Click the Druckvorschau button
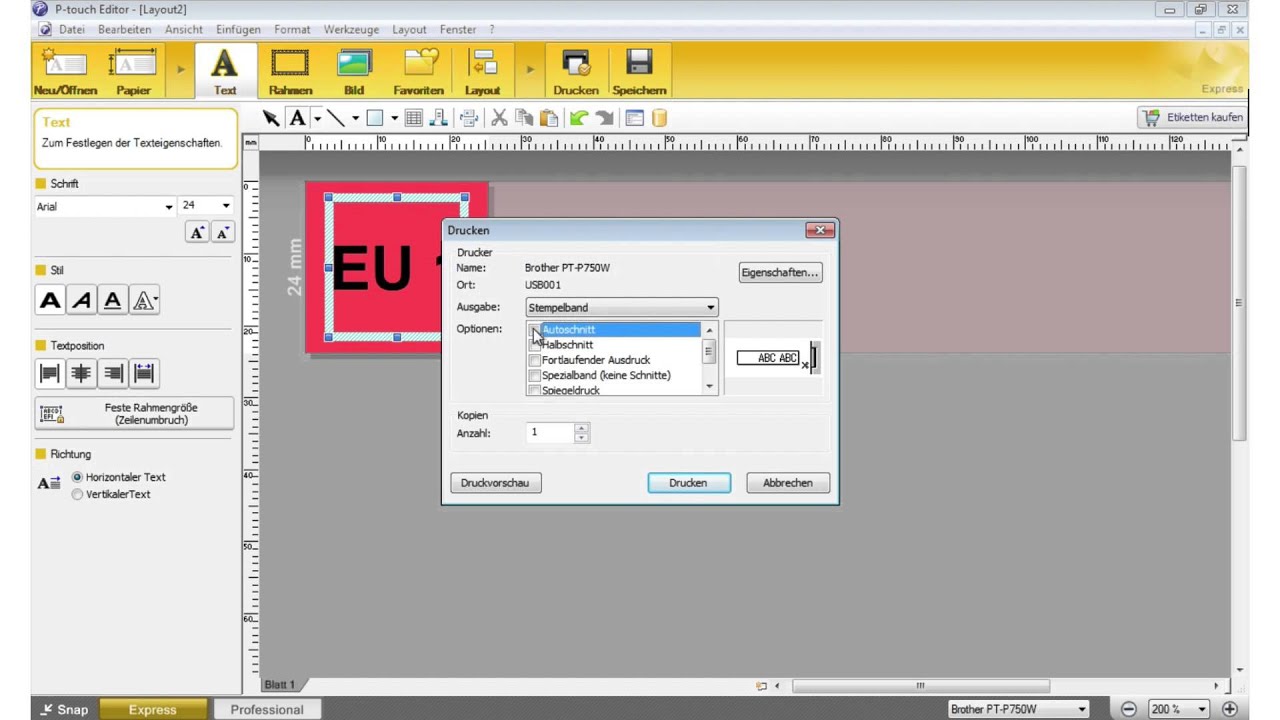 pyautogui.click(x=495, y=483)
